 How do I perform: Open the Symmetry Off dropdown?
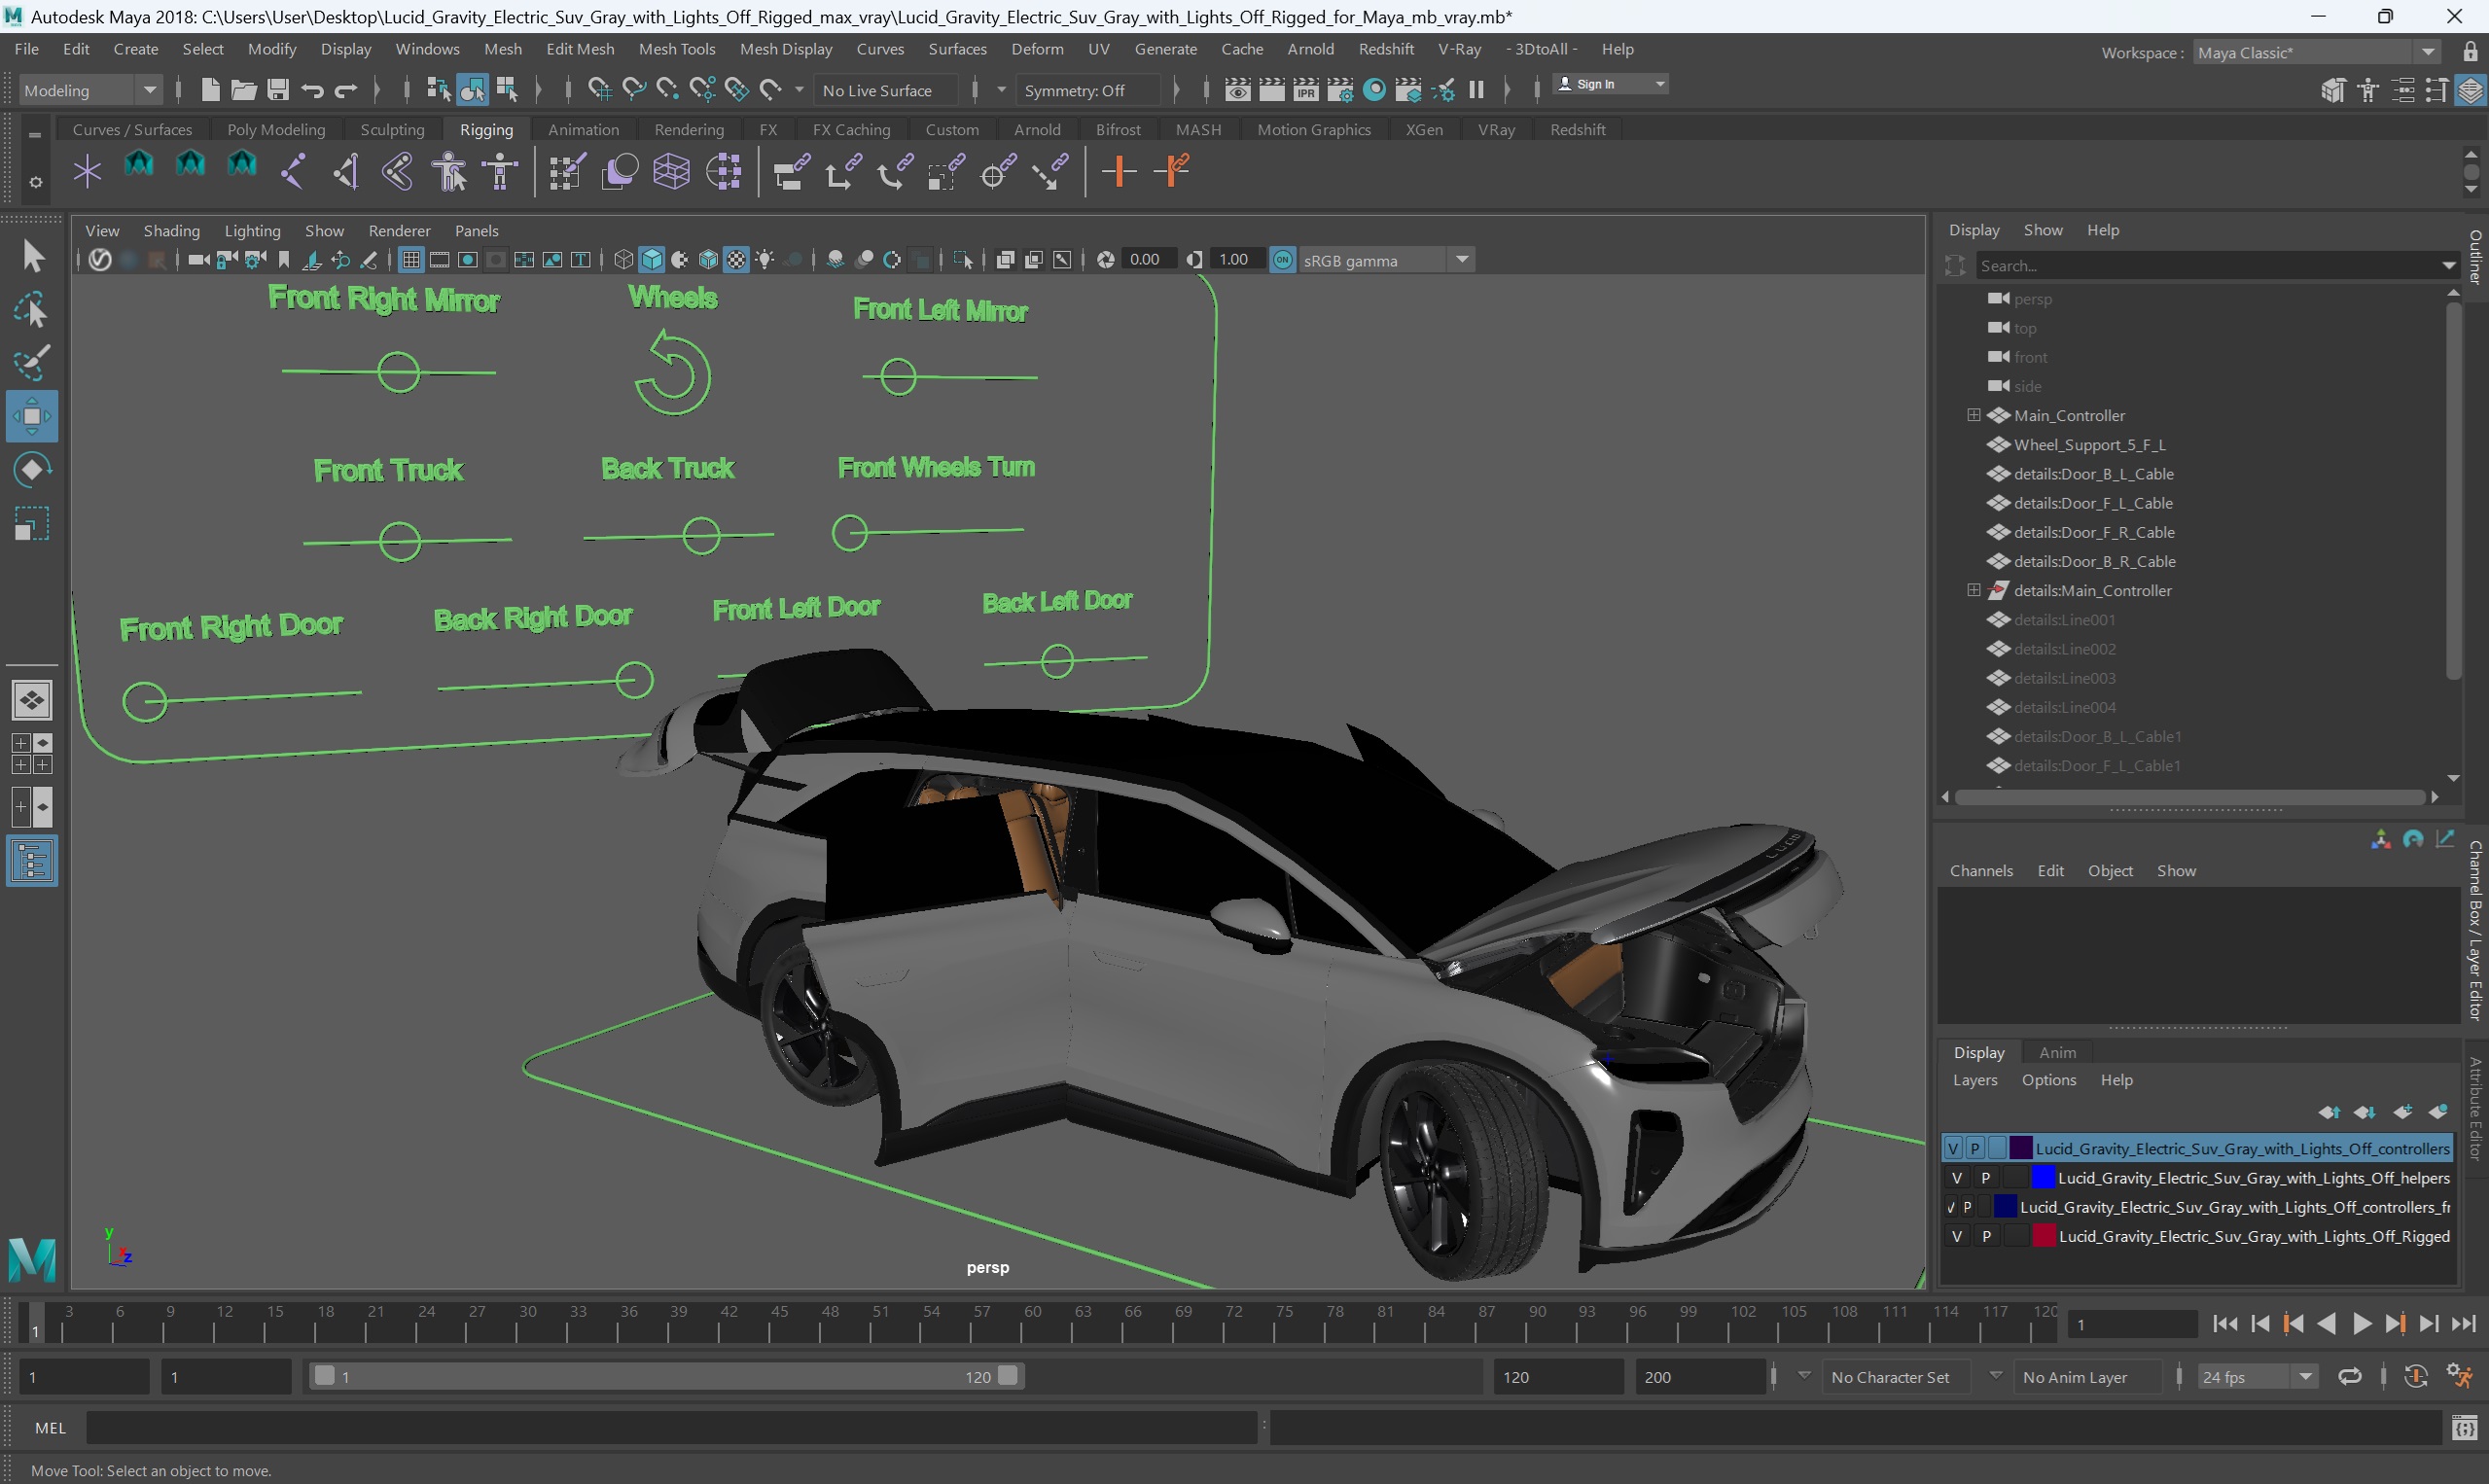click(1088, 90)
